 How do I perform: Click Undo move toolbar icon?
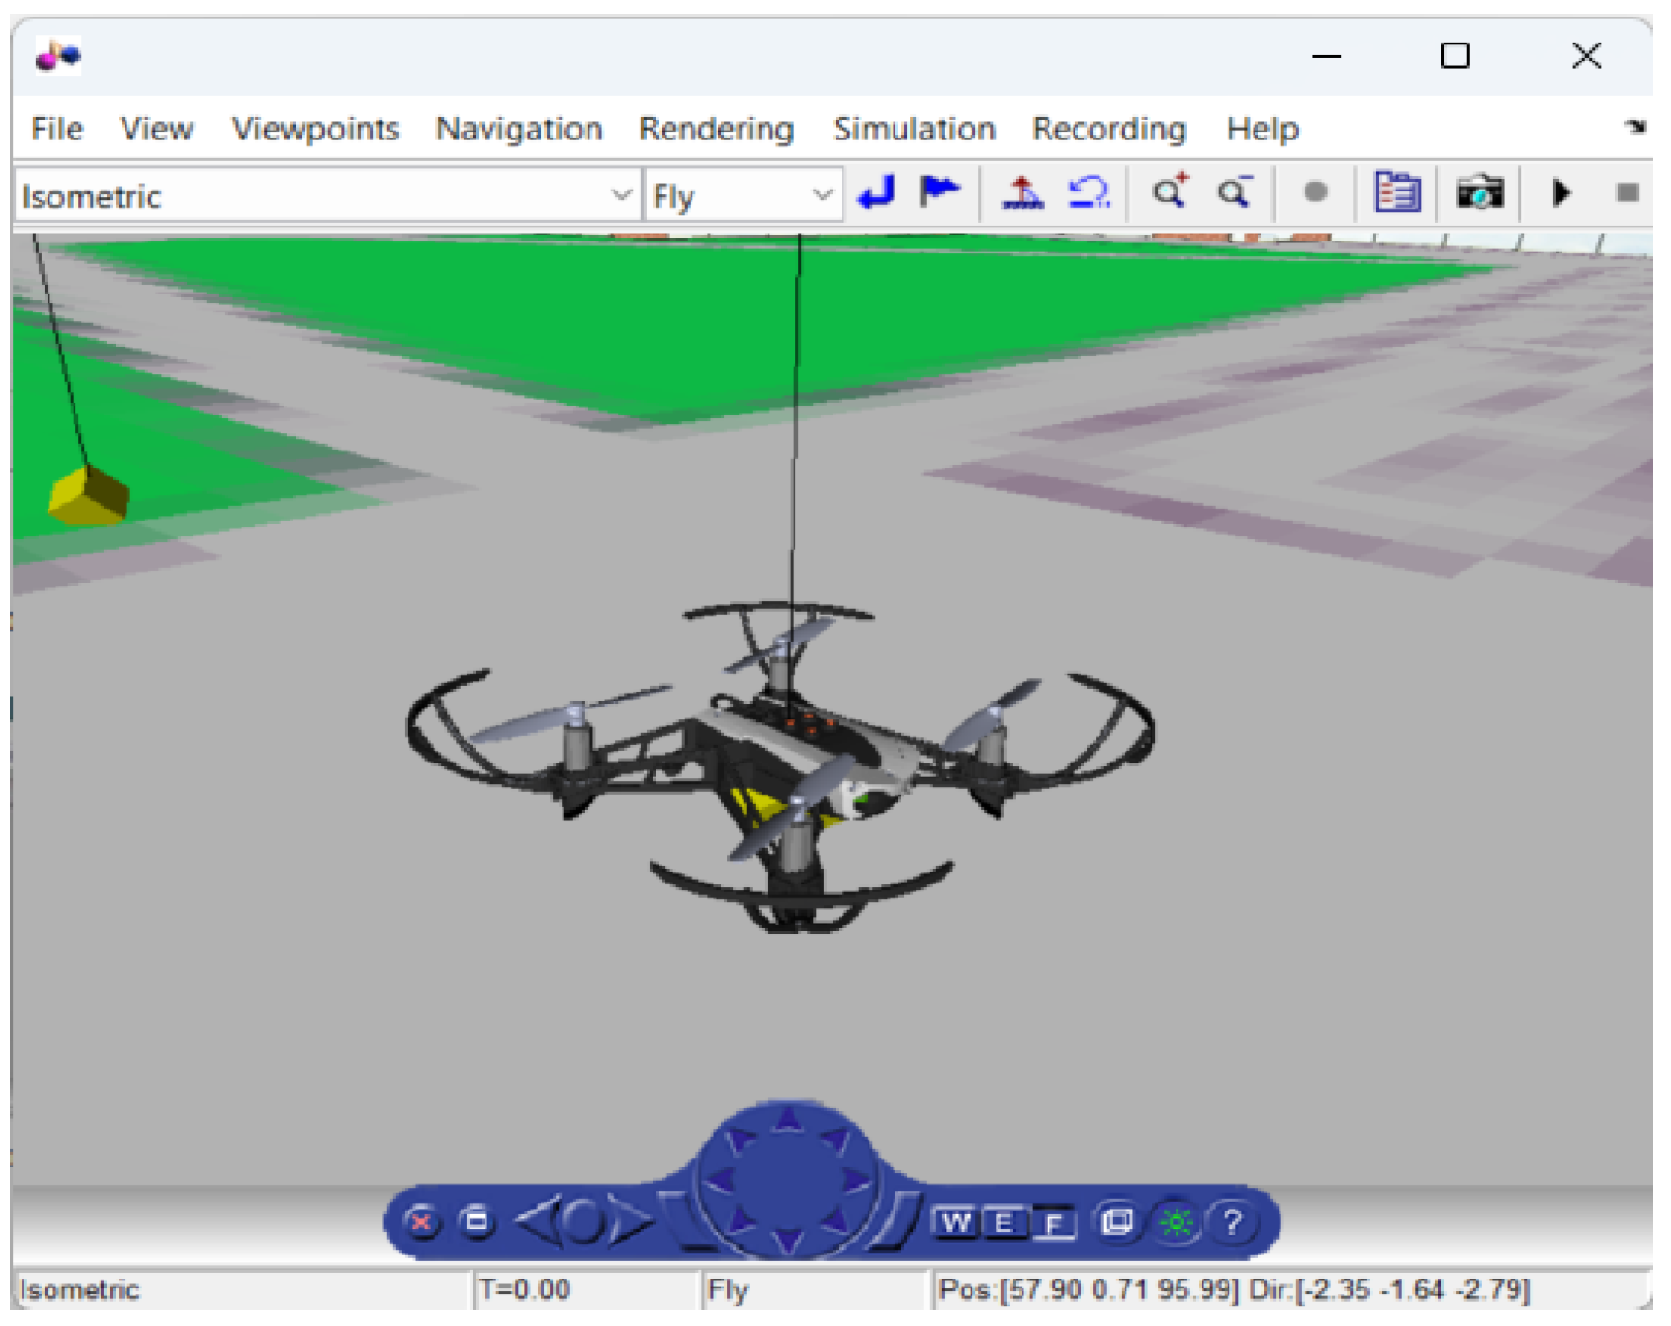tap(1088, 192)
